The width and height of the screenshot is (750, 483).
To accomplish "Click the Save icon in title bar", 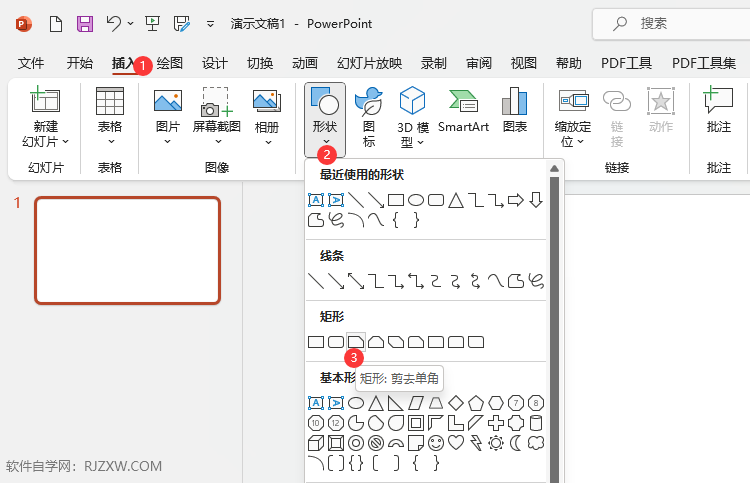I will pos(85,23).
